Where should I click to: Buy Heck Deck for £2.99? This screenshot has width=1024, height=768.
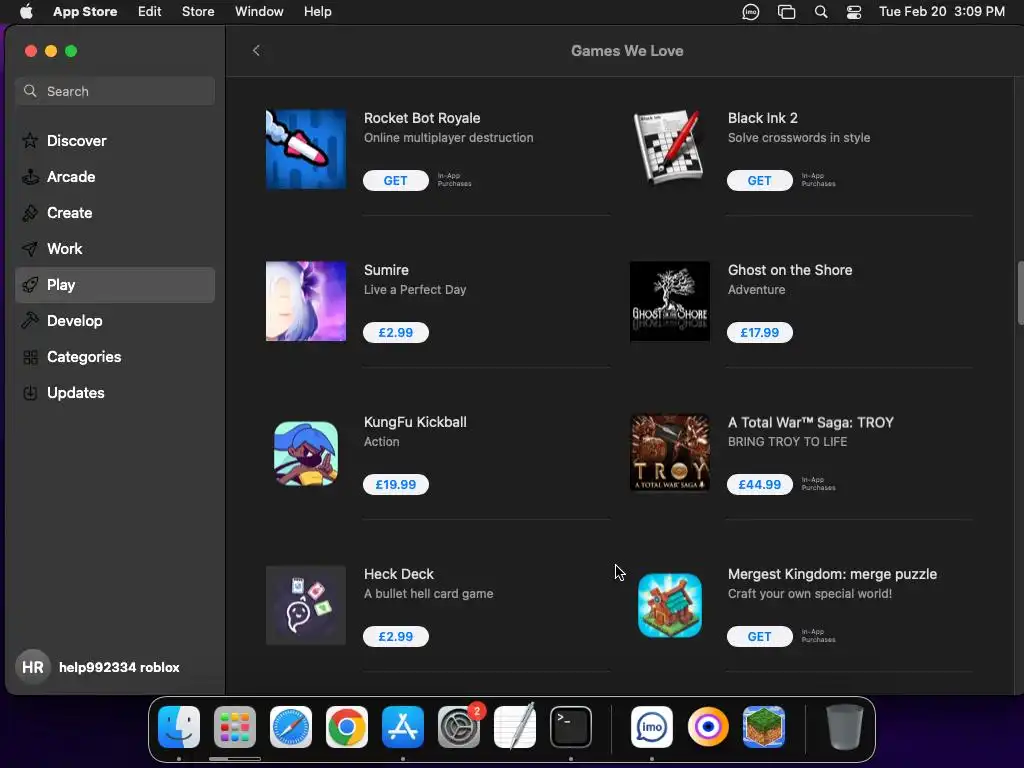pyautogui.click(x=396, y=637)
